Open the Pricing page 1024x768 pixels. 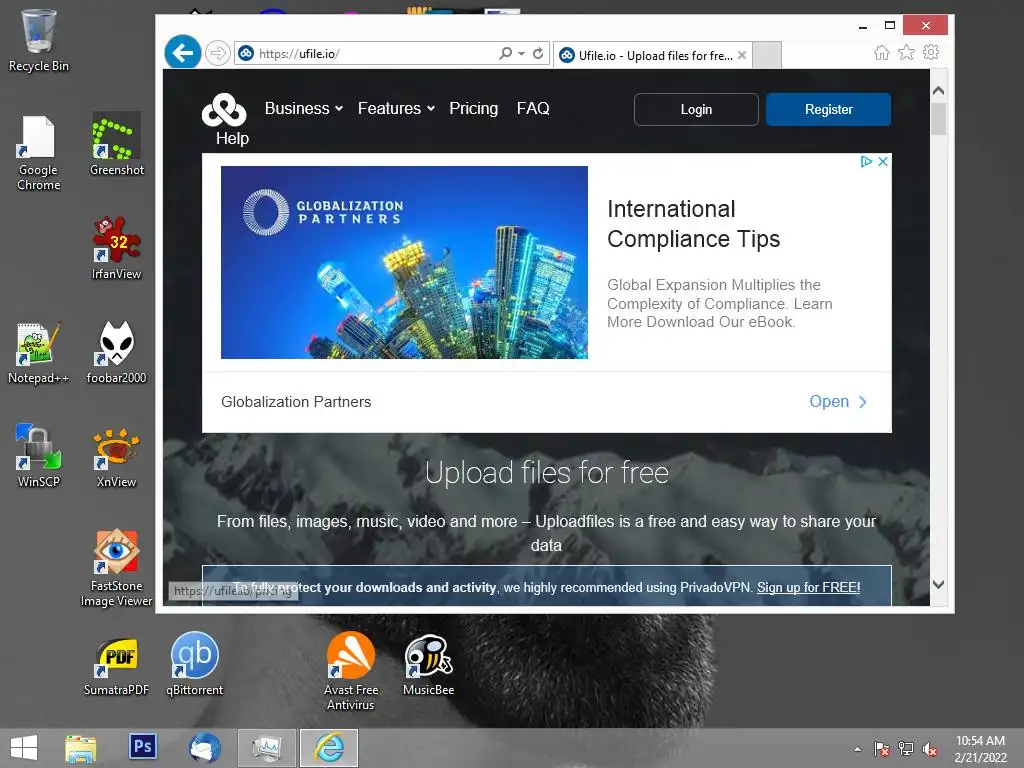pos(473,108)
